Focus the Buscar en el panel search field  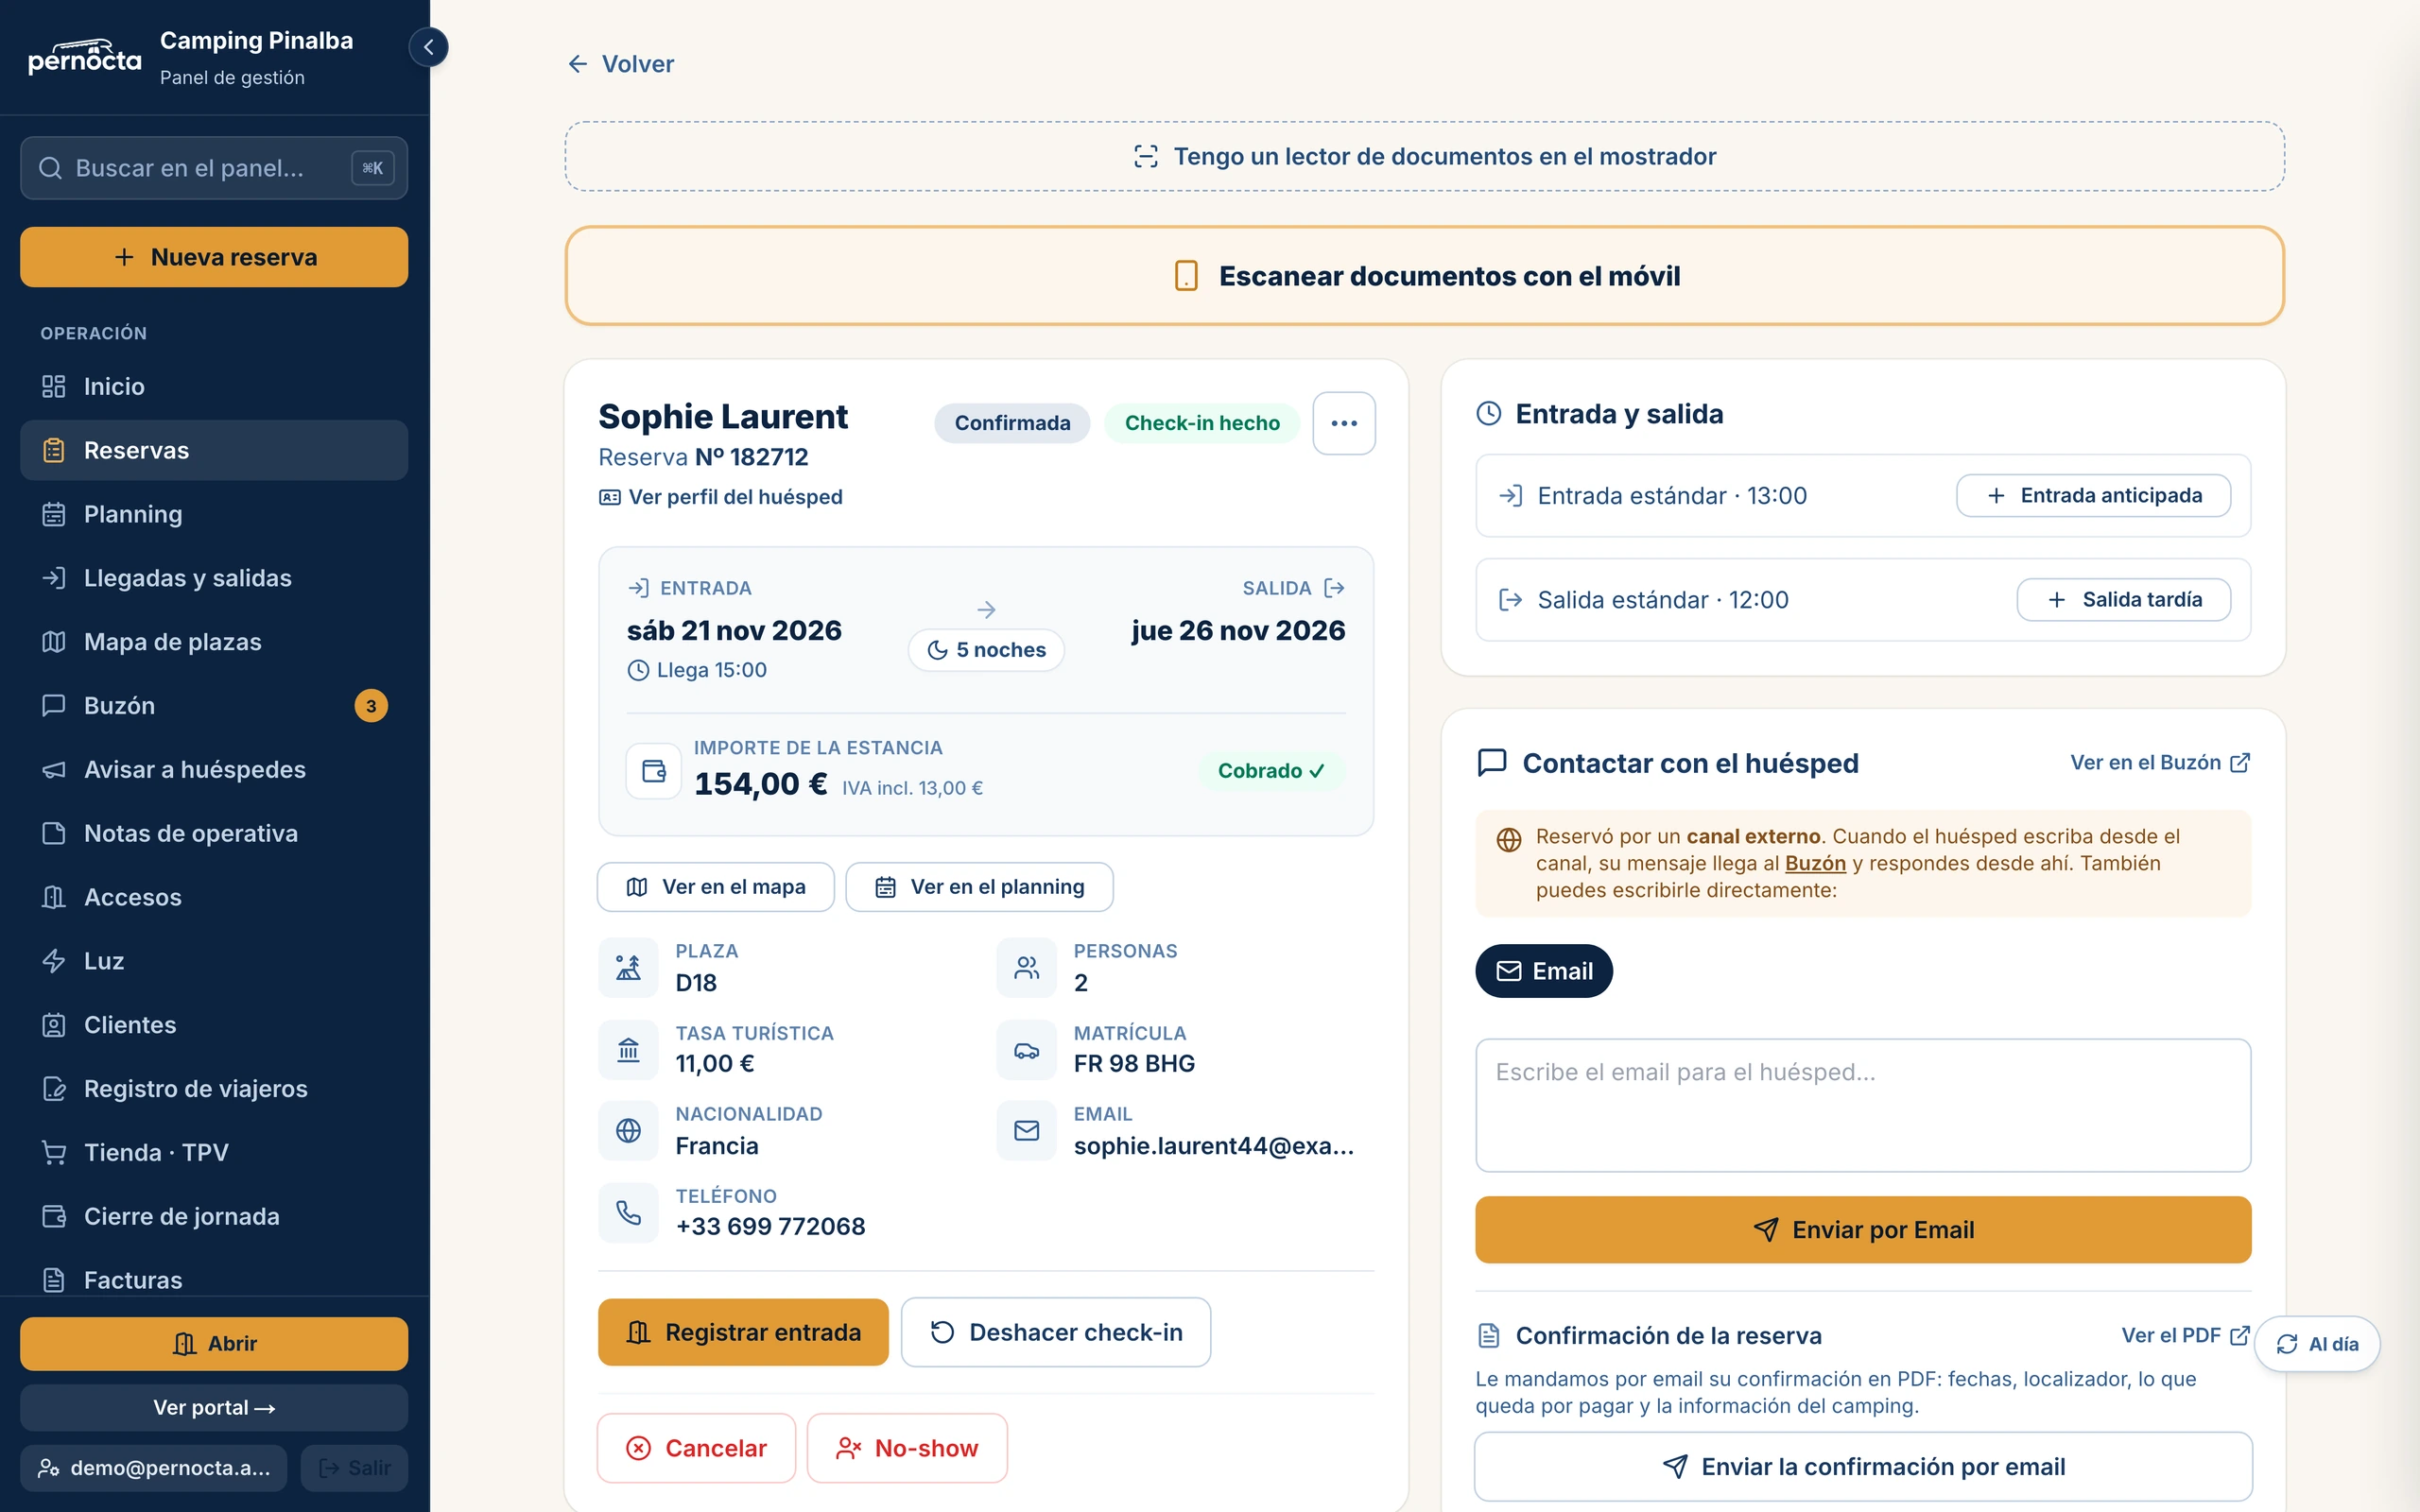coord(214,168)
